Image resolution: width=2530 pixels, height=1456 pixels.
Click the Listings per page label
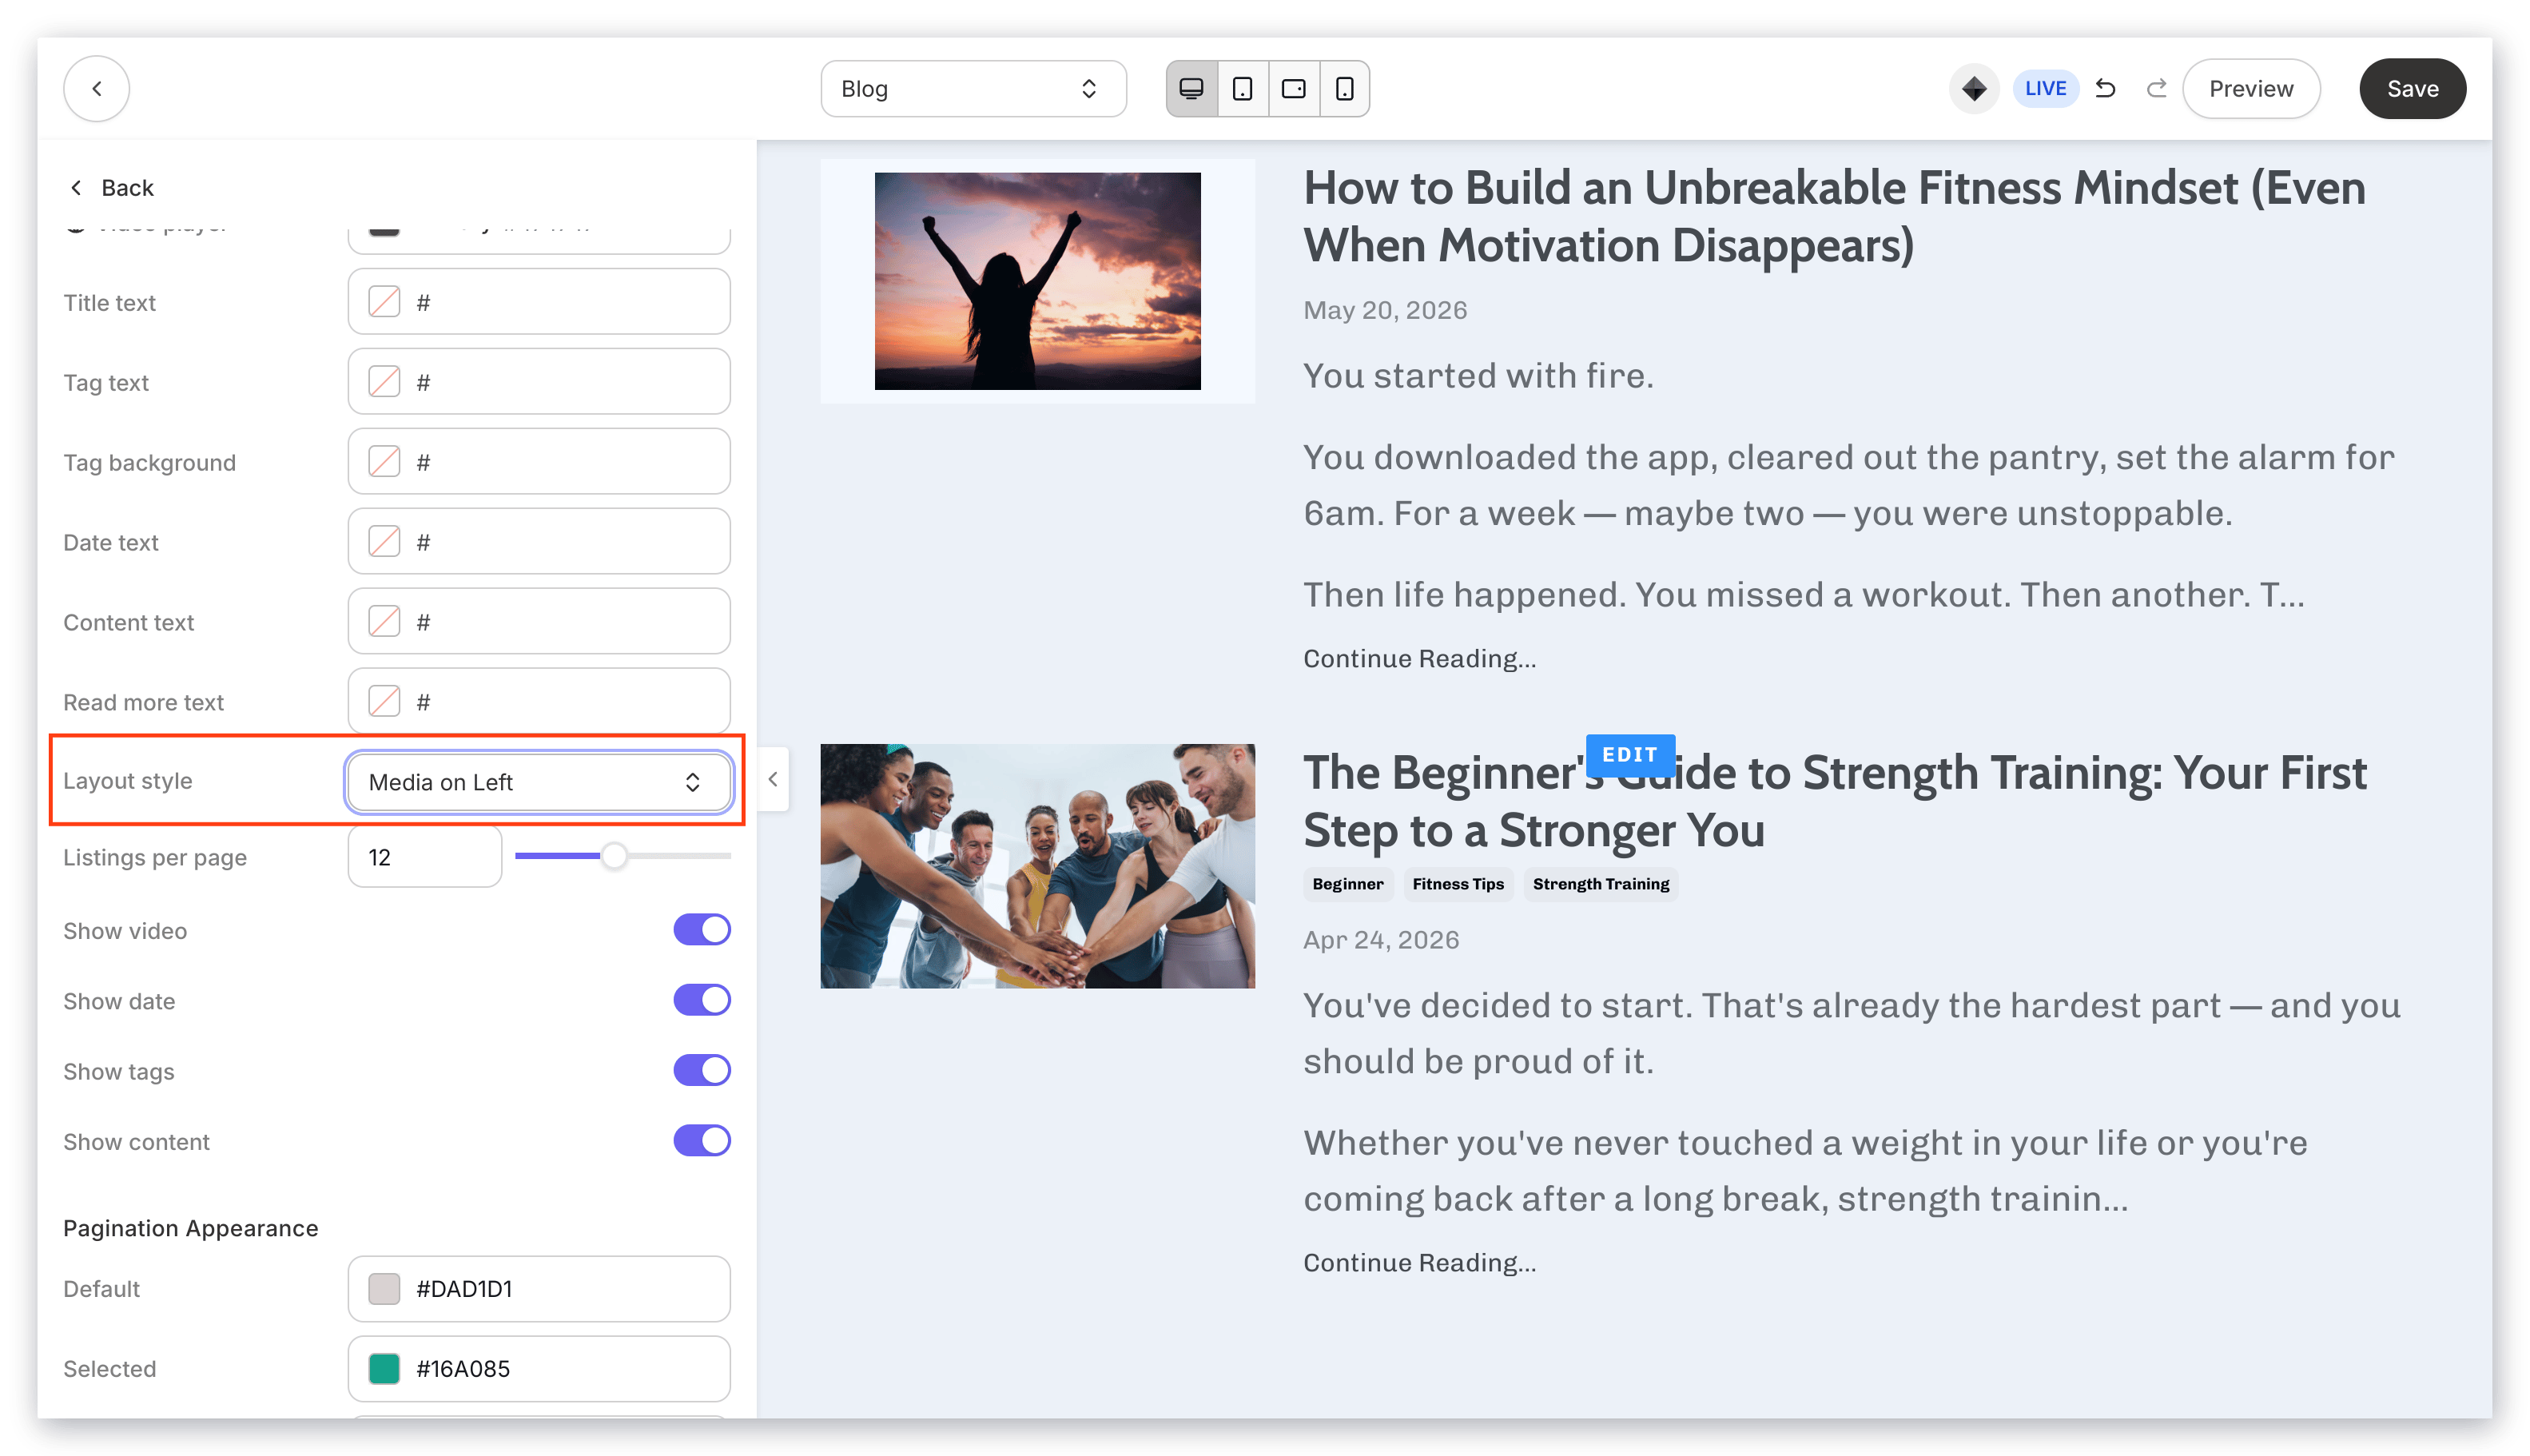click(x=154, y=858)
